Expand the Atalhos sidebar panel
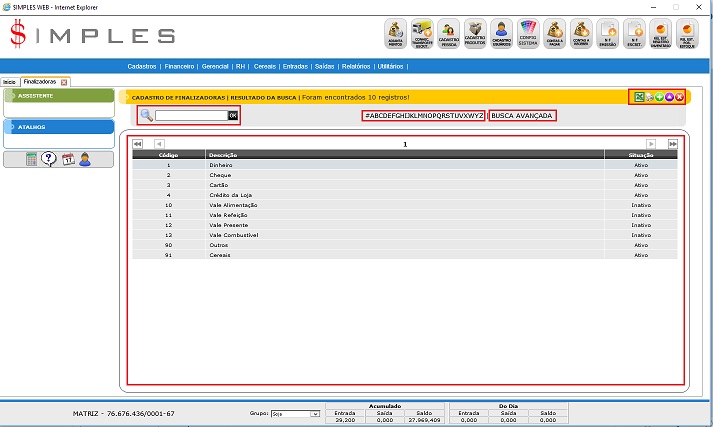This screenshot has height=427, width=713. tap(58, 127)
